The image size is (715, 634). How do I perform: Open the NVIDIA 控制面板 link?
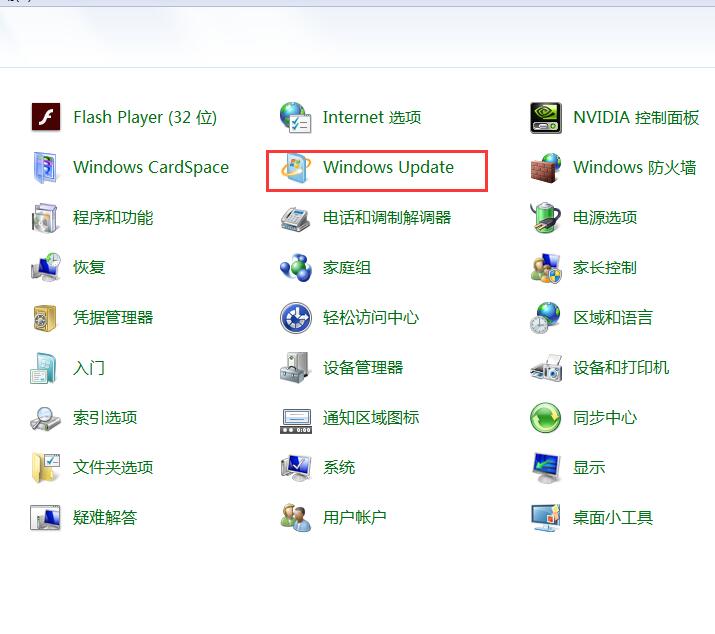click(x=636, y=118)
